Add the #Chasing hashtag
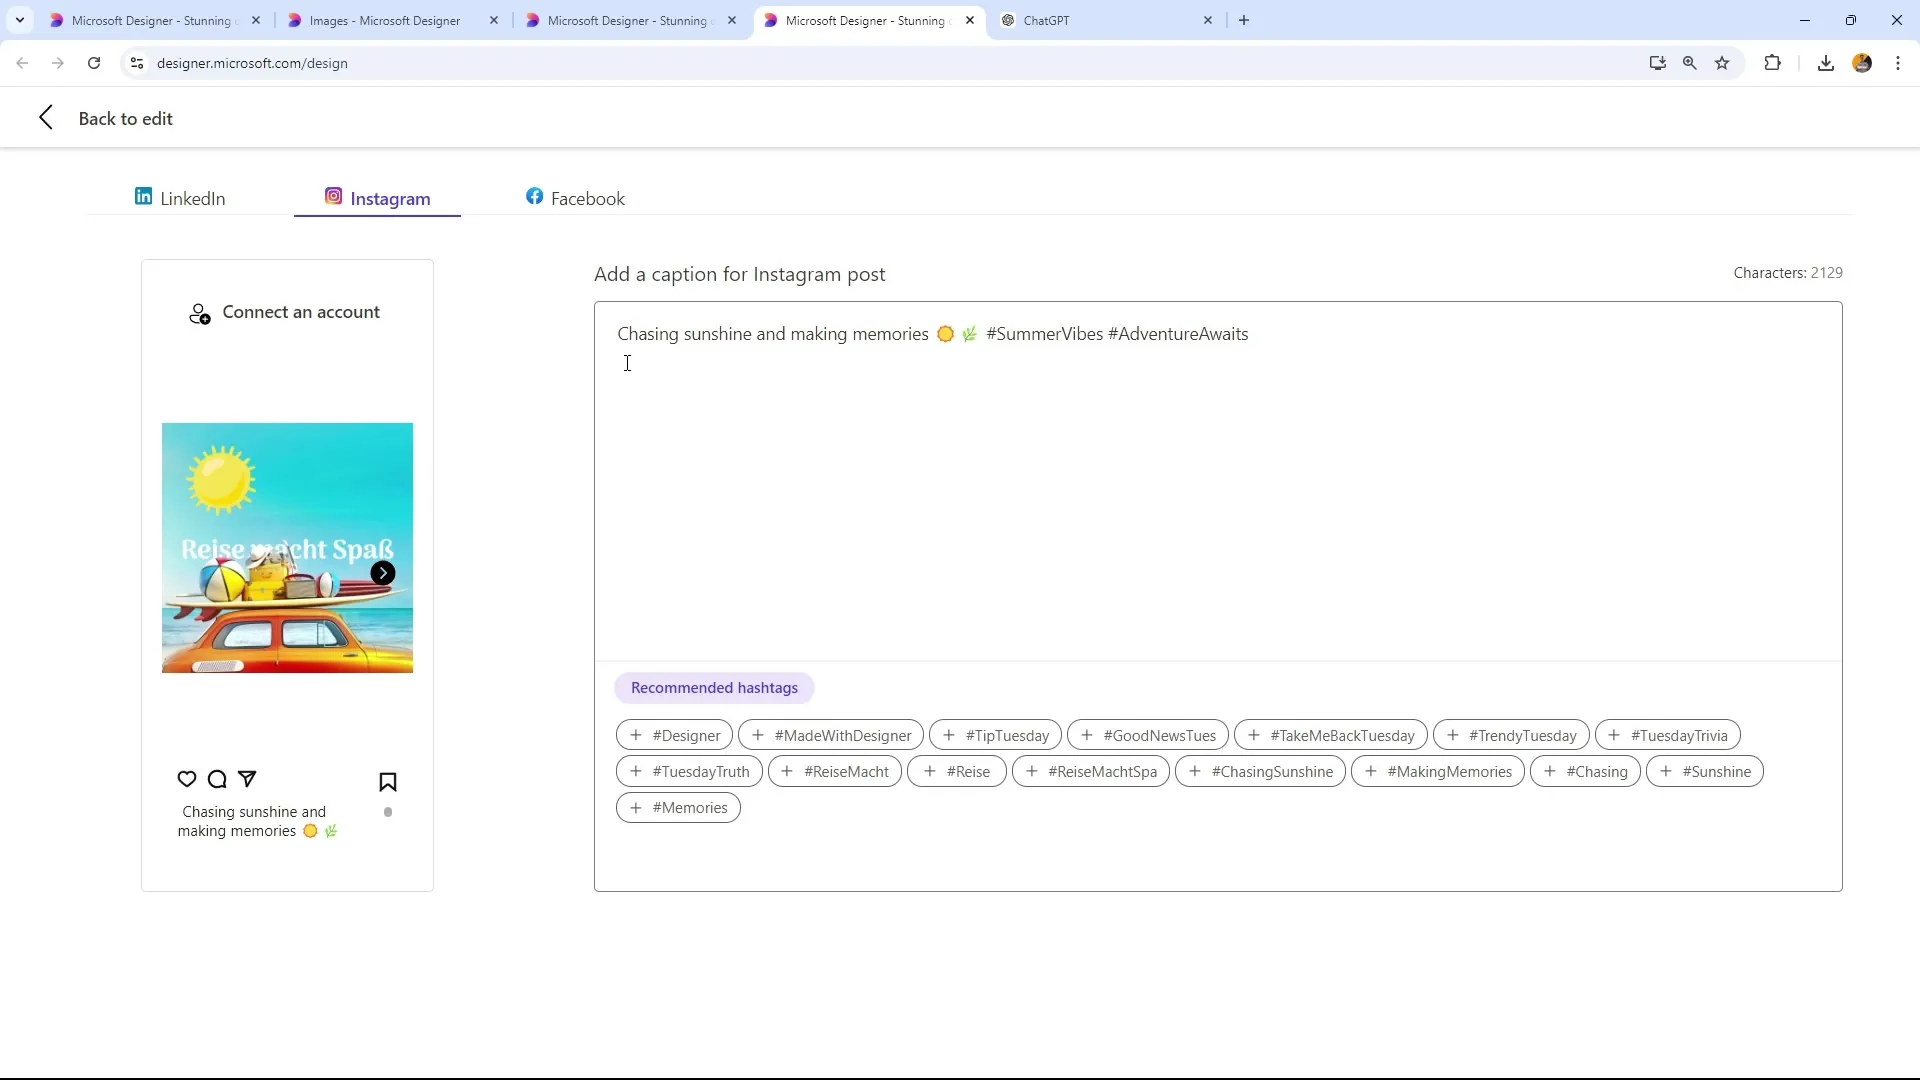The height and width of the screenshot is (1080, 1920). click(1585, 771)
